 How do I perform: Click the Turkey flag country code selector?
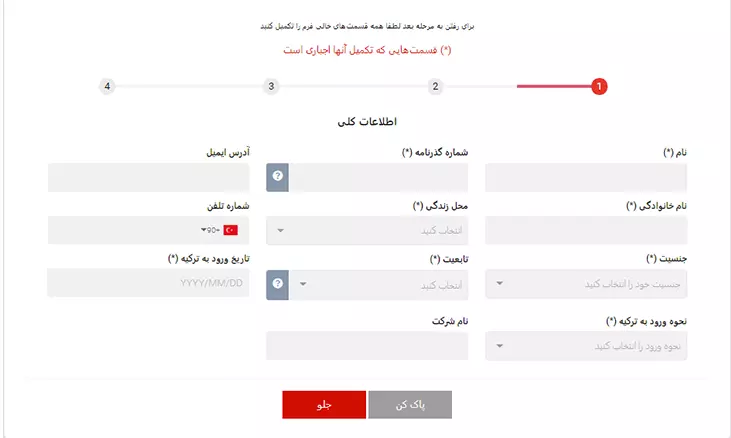(219, 230)
